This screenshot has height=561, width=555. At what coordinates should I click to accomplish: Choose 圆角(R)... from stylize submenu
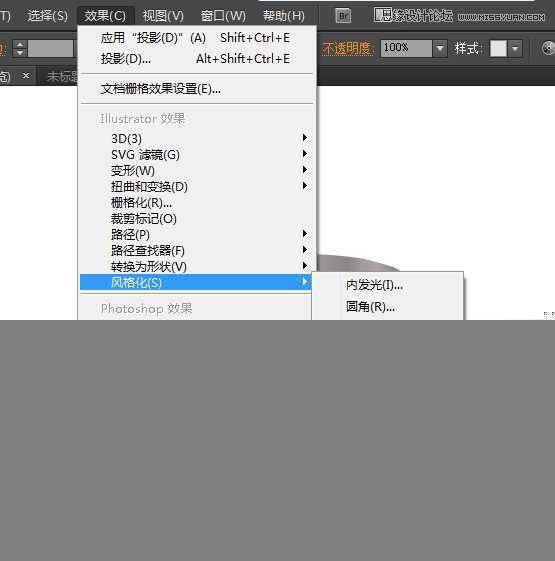(388, 307)
